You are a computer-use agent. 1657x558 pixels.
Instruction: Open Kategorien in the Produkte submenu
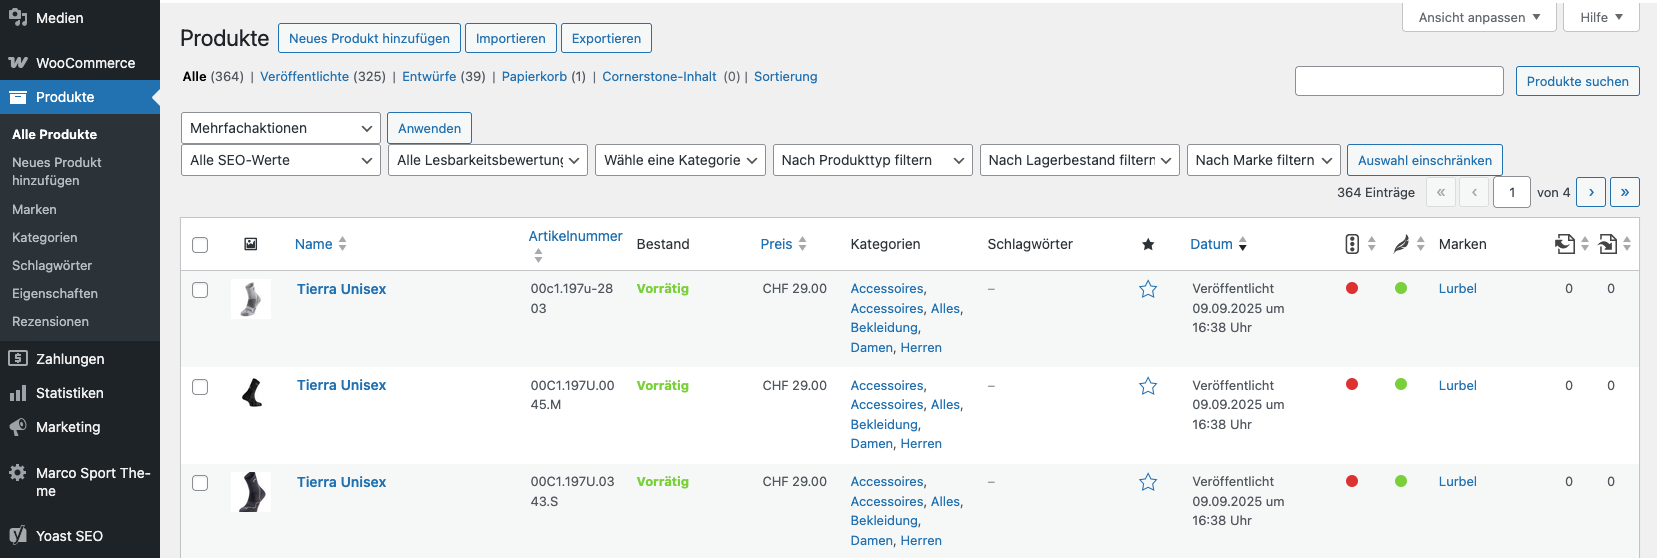click(45, 238)
